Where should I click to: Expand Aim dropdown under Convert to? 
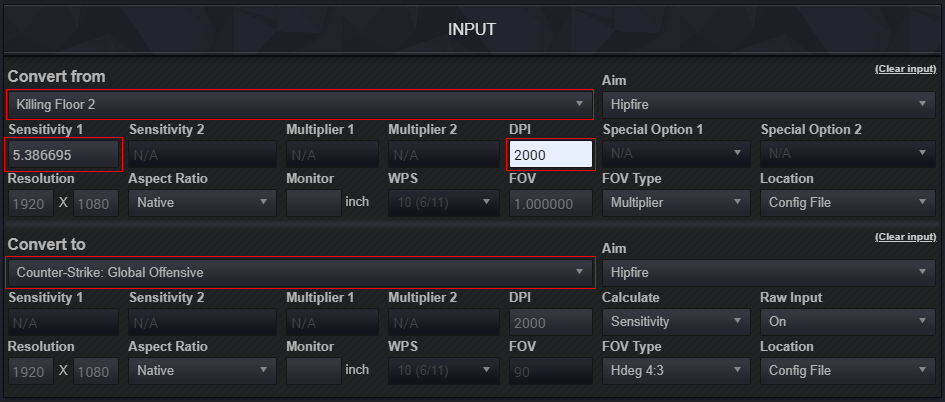[768, 272]
